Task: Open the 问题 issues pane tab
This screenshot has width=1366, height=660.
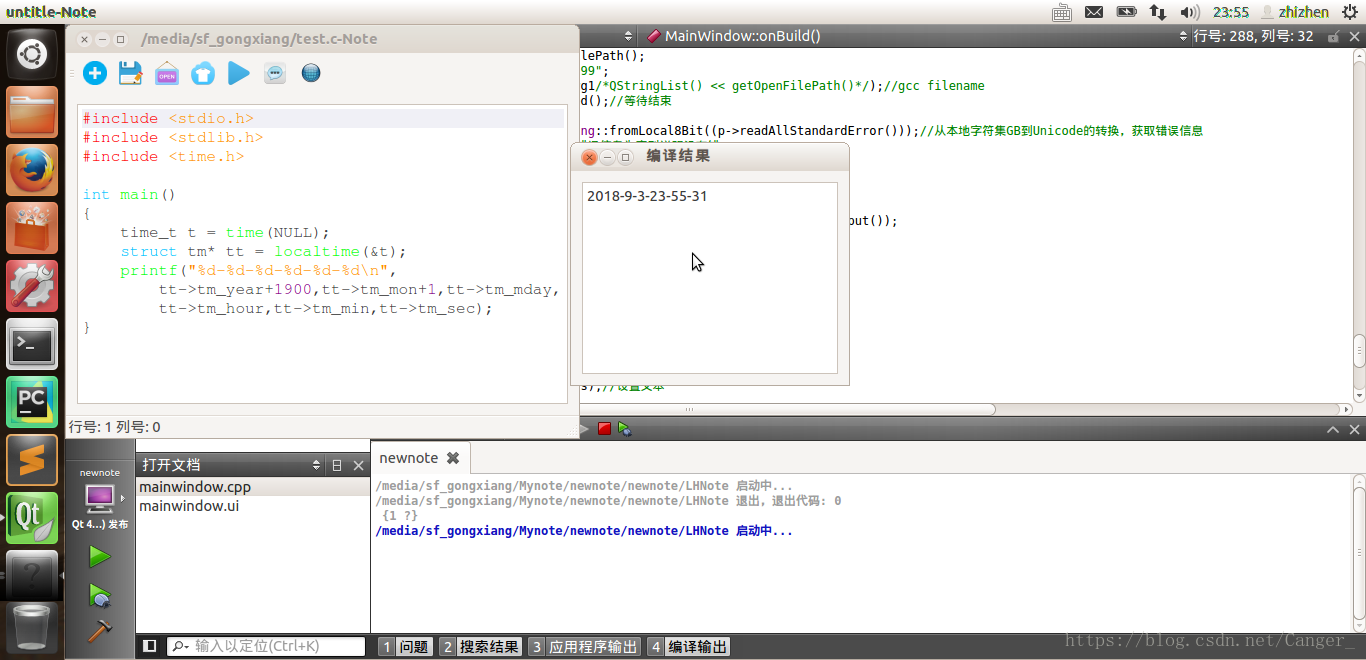Action: (x=405, y=647)
